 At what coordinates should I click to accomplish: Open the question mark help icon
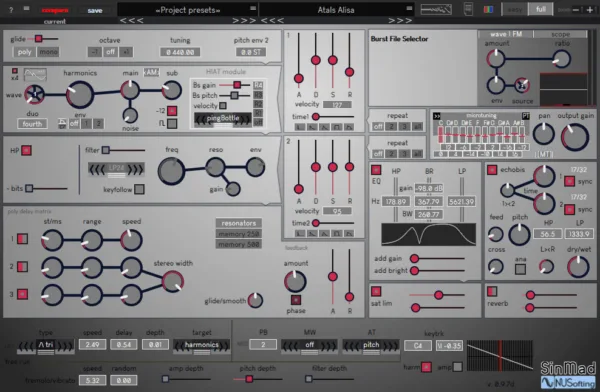(11, 10)
